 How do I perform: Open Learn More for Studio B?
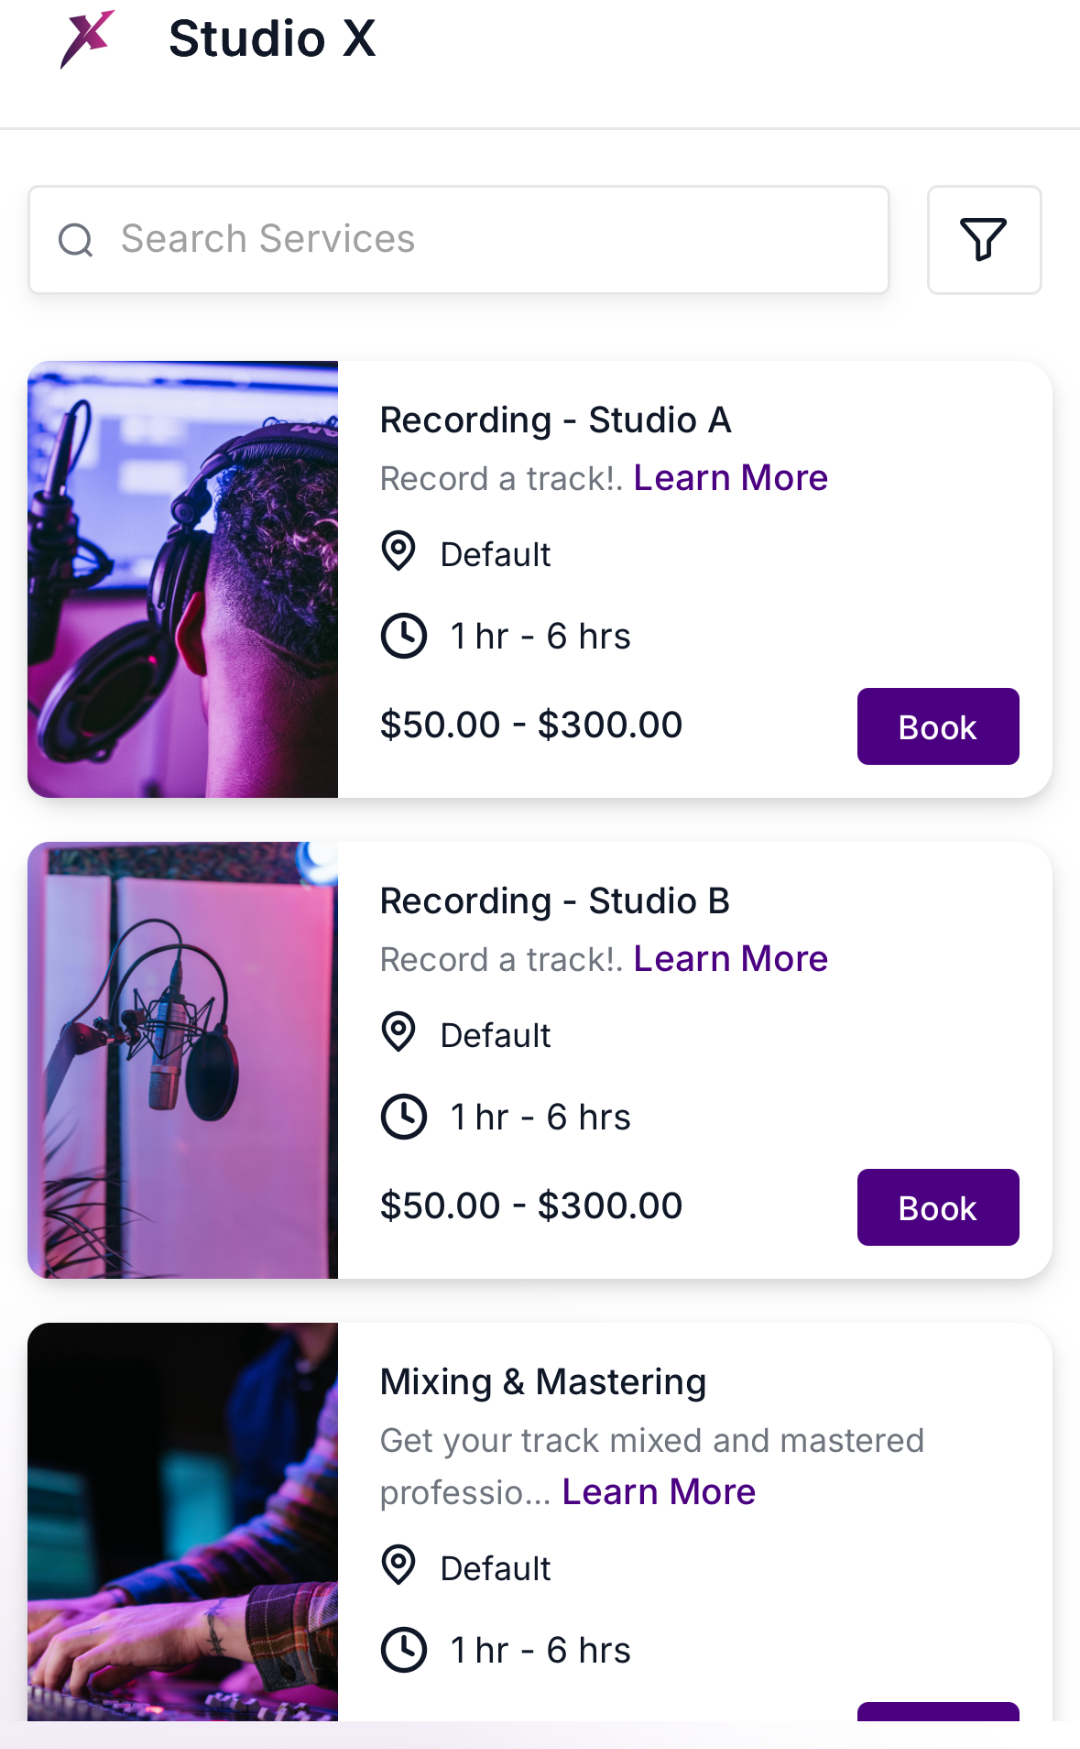(x=730, y=959)
